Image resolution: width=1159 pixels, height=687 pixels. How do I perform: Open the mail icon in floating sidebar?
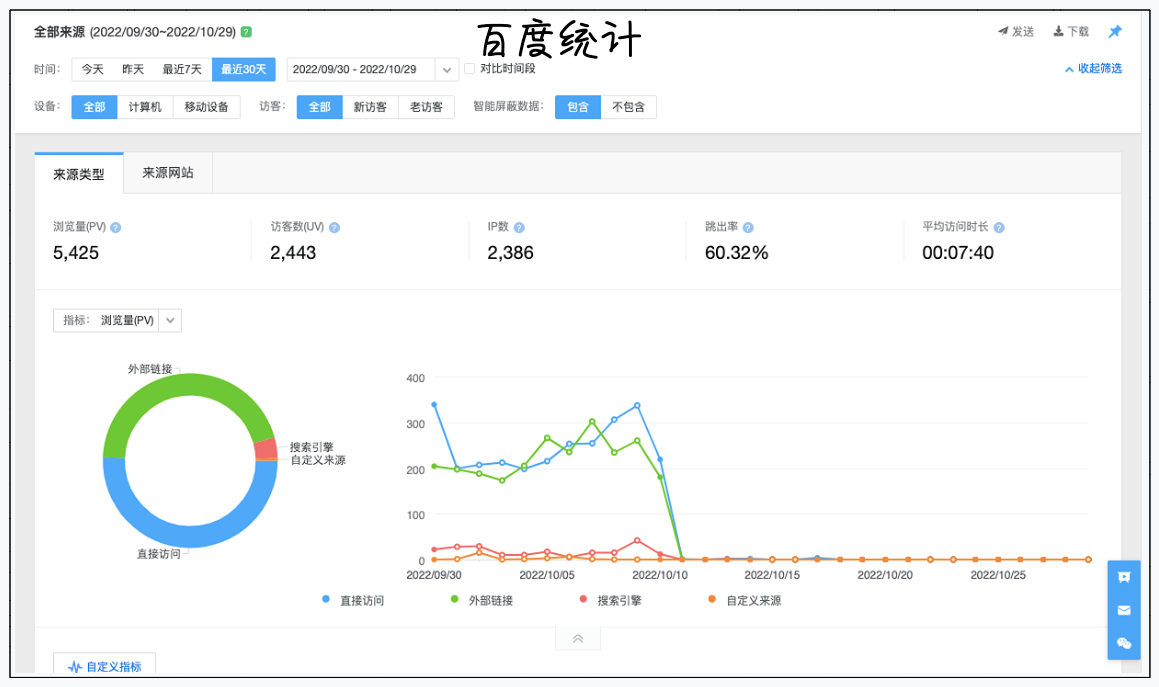[1123, 611]
